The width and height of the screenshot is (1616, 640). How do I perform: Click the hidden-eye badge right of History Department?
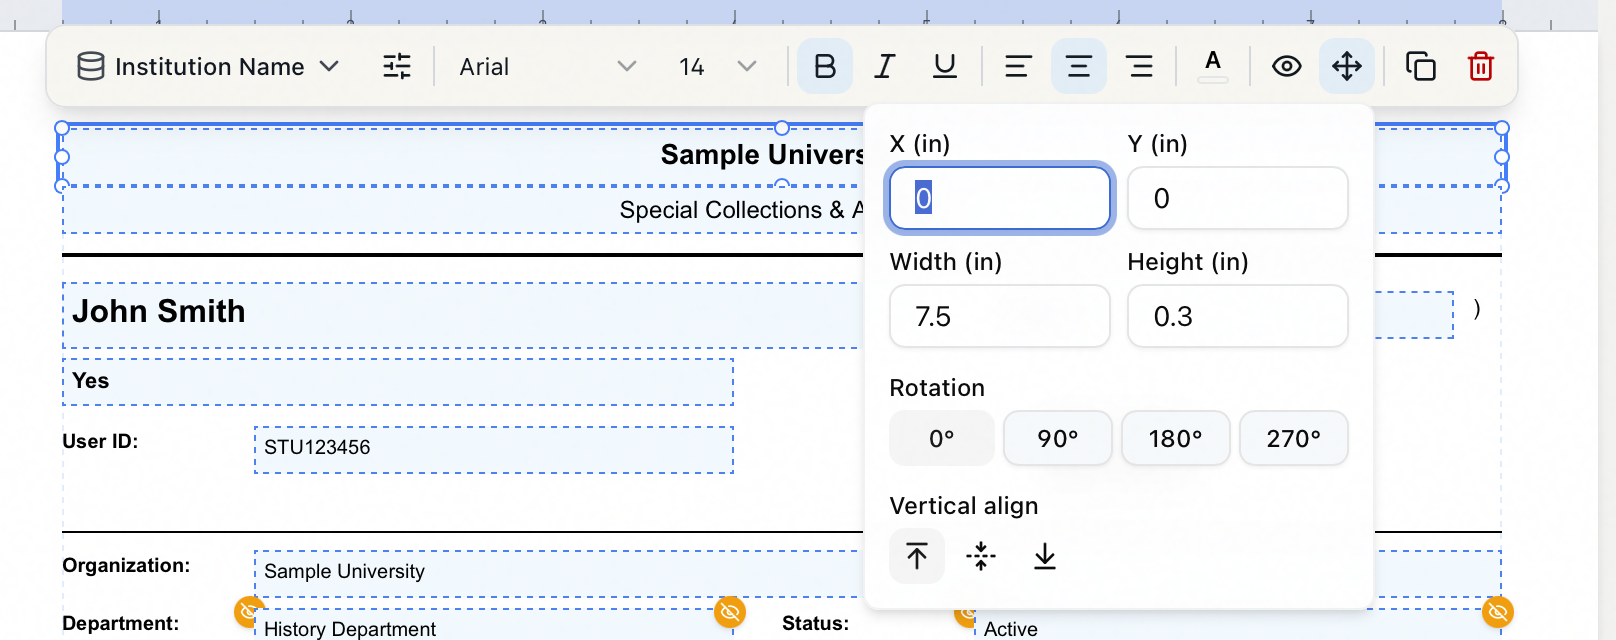[x=730, y=611]
